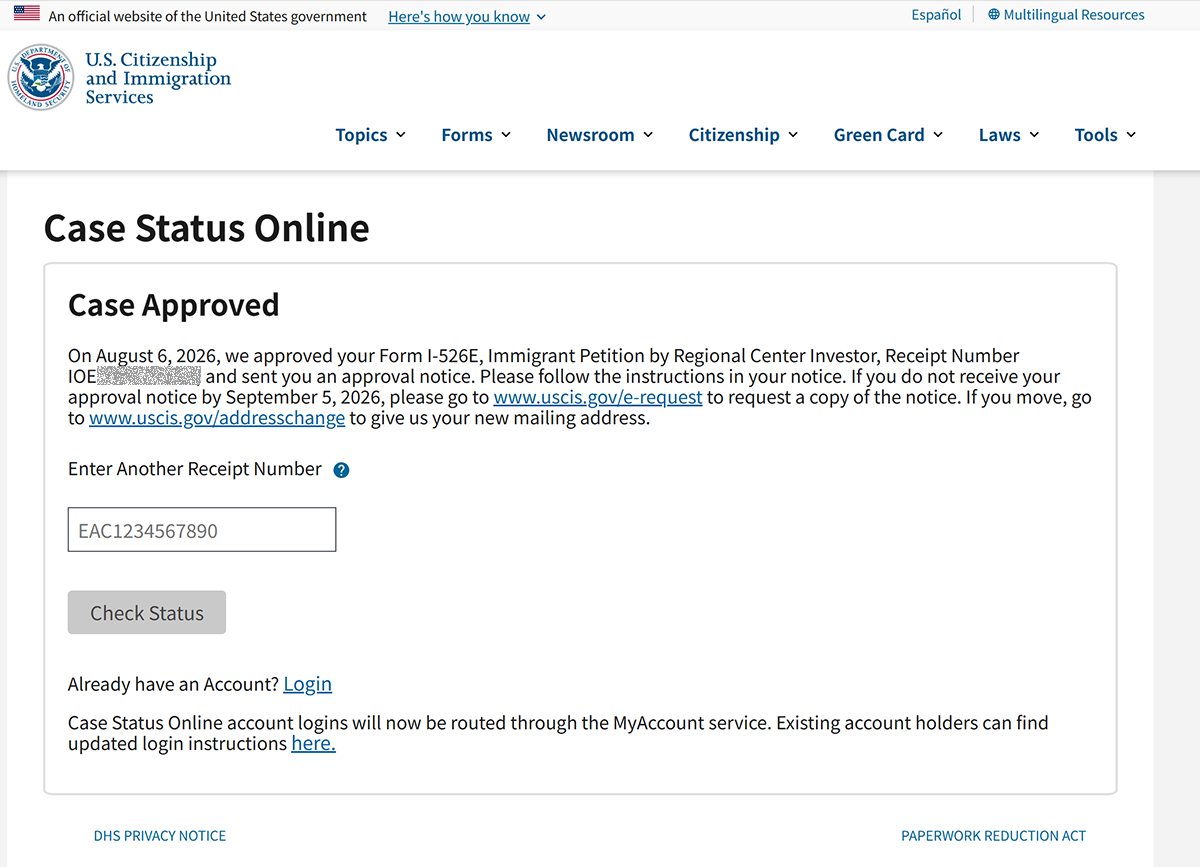Image resolution: width=1200 pixels, height=867 pixels.
Task: Click the receipt number input field
Action: [x=202, y=530]
